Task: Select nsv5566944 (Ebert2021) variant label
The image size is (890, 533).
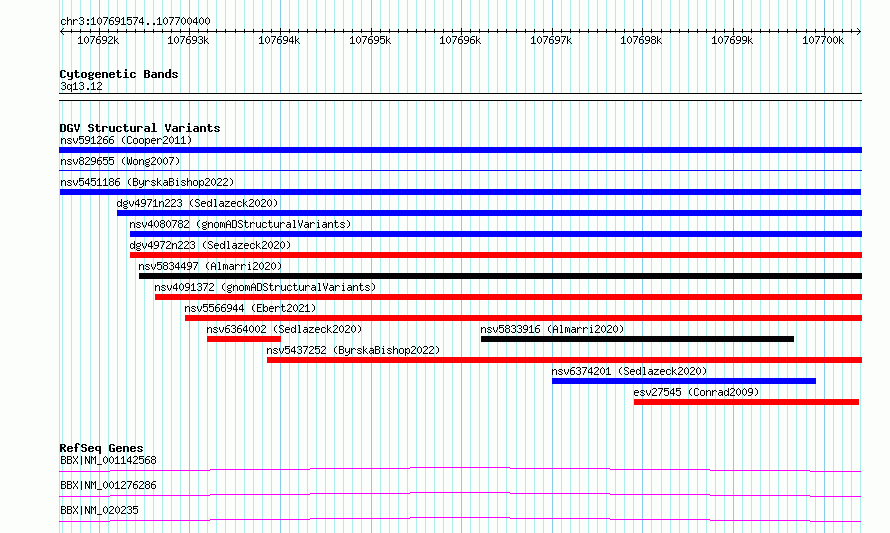Action: click(x=250, y=308)
